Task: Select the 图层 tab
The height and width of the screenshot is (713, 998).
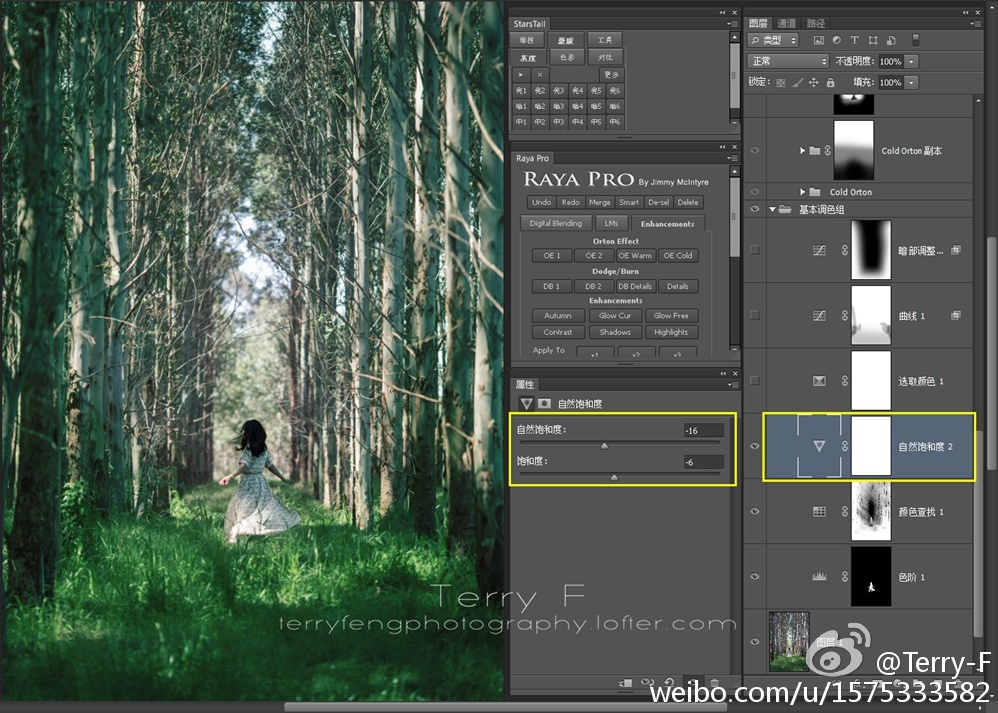Action: tap(758, 24)
